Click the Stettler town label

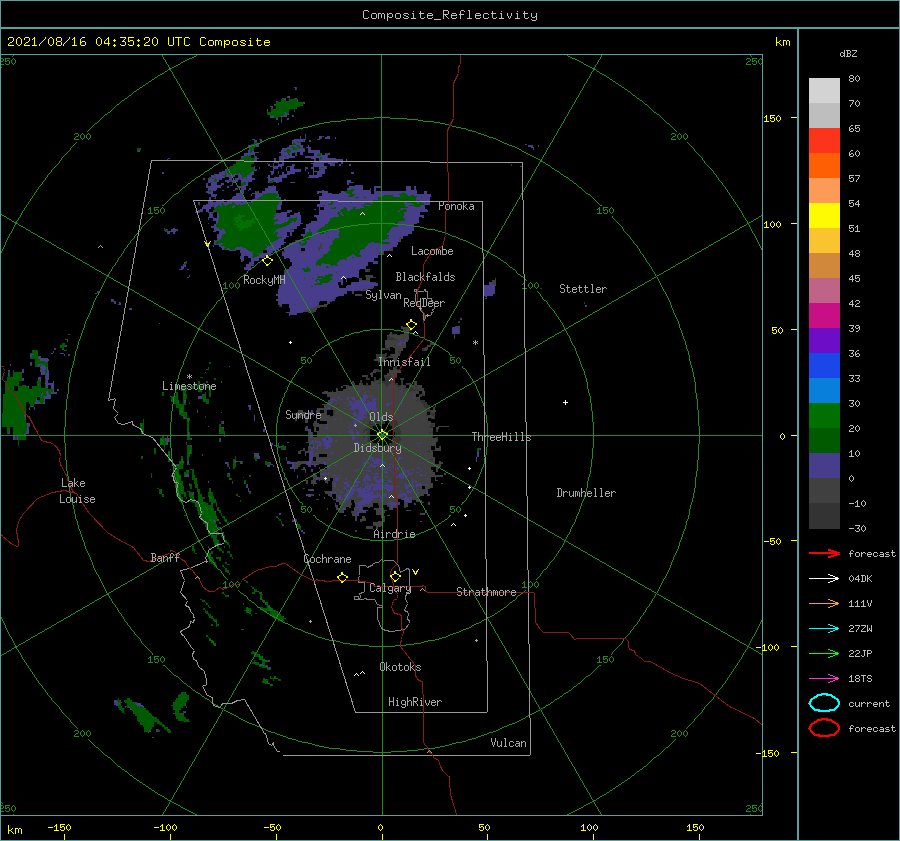click(583, 289)
